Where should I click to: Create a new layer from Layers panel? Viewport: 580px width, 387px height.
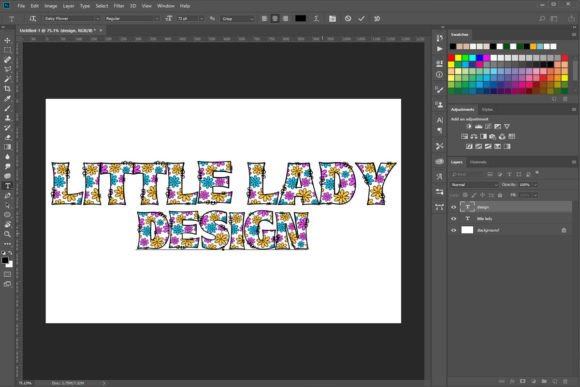(554, 381)
